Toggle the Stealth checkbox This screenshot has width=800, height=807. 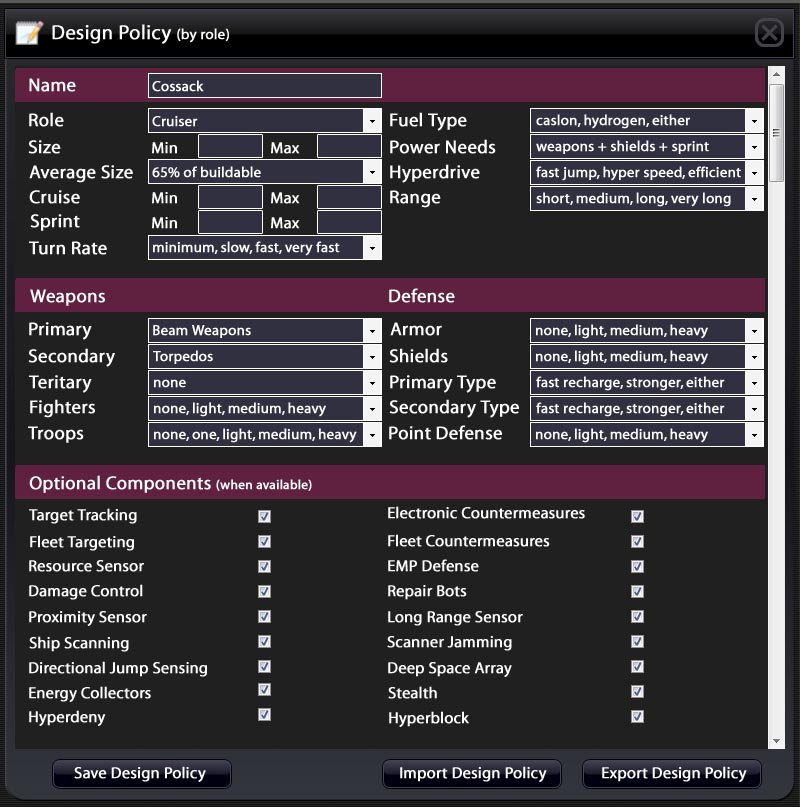coord(637,692)
